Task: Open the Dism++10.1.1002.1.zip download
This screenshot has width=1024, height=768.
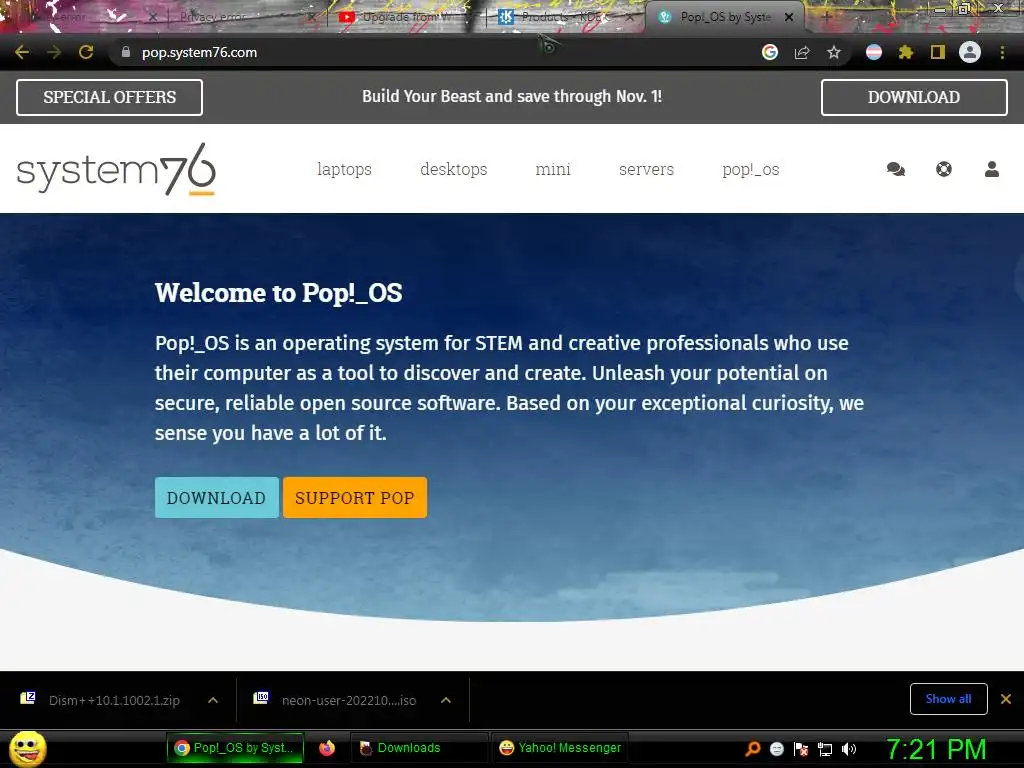Action: [x=114, y=700]
